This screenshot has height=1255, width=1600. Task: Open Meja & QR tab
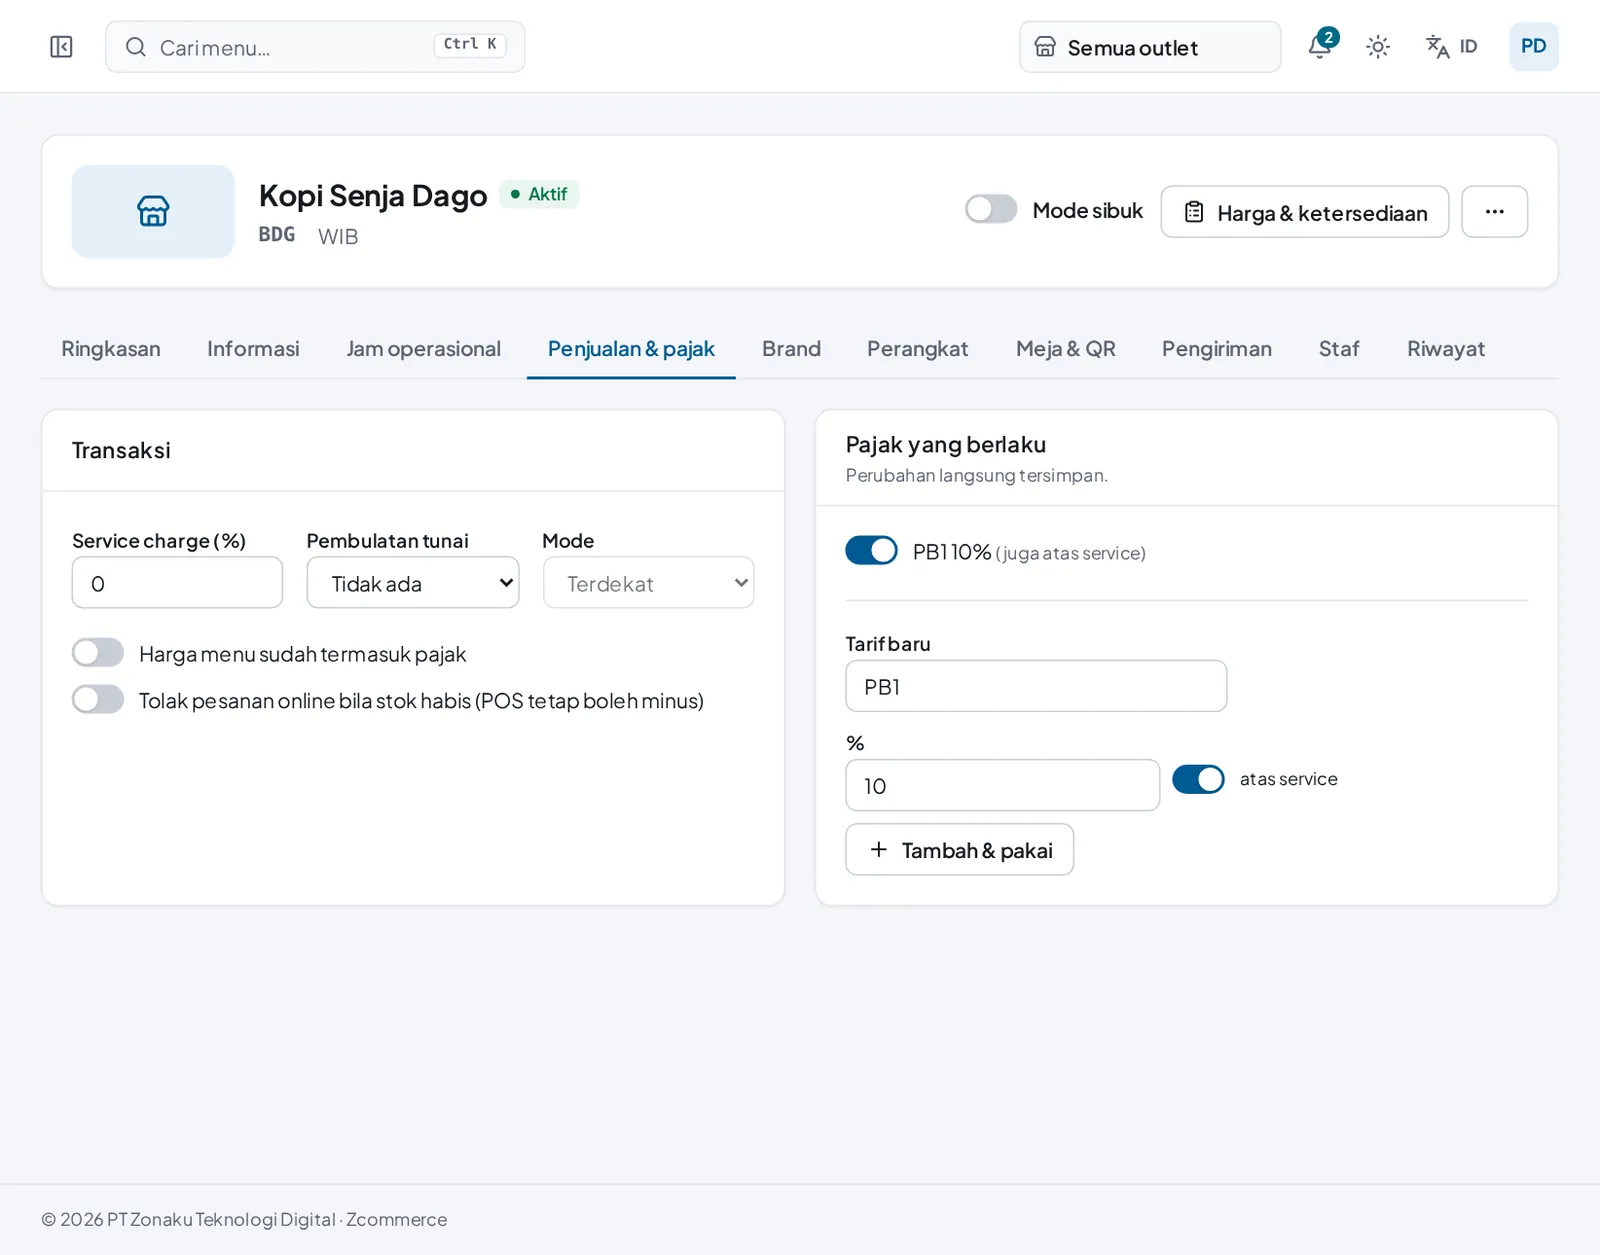coord(1066,349)
